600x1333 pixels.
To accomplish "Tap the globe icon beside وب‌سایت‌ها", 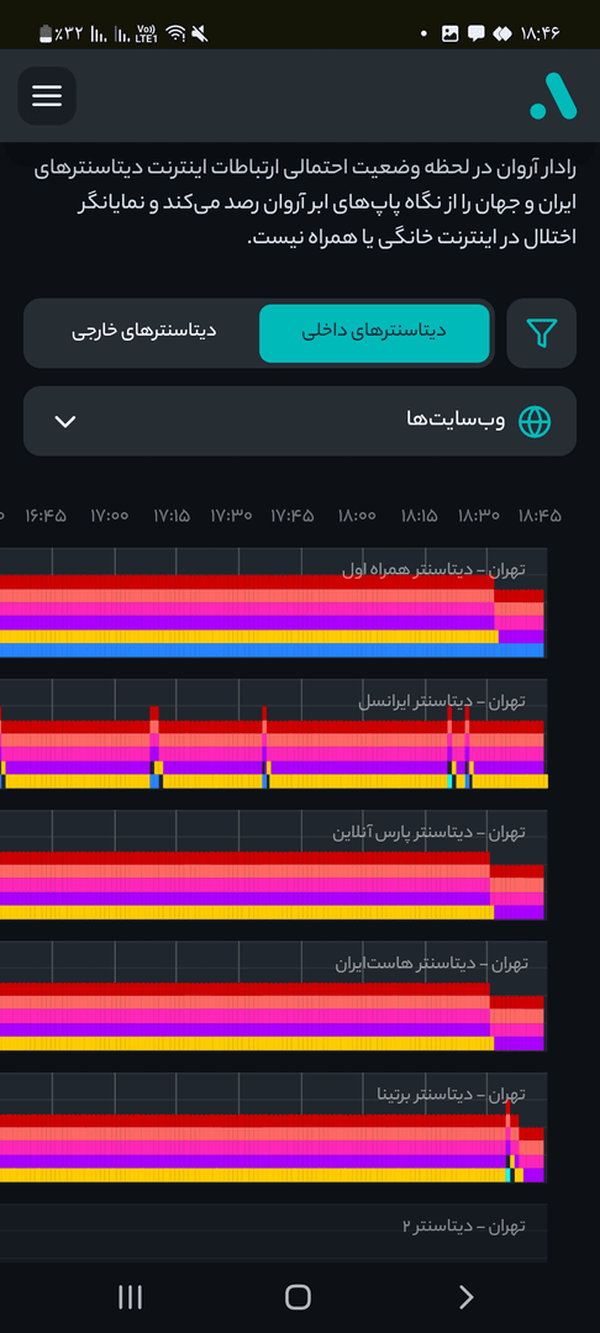I will coord(535,421).
